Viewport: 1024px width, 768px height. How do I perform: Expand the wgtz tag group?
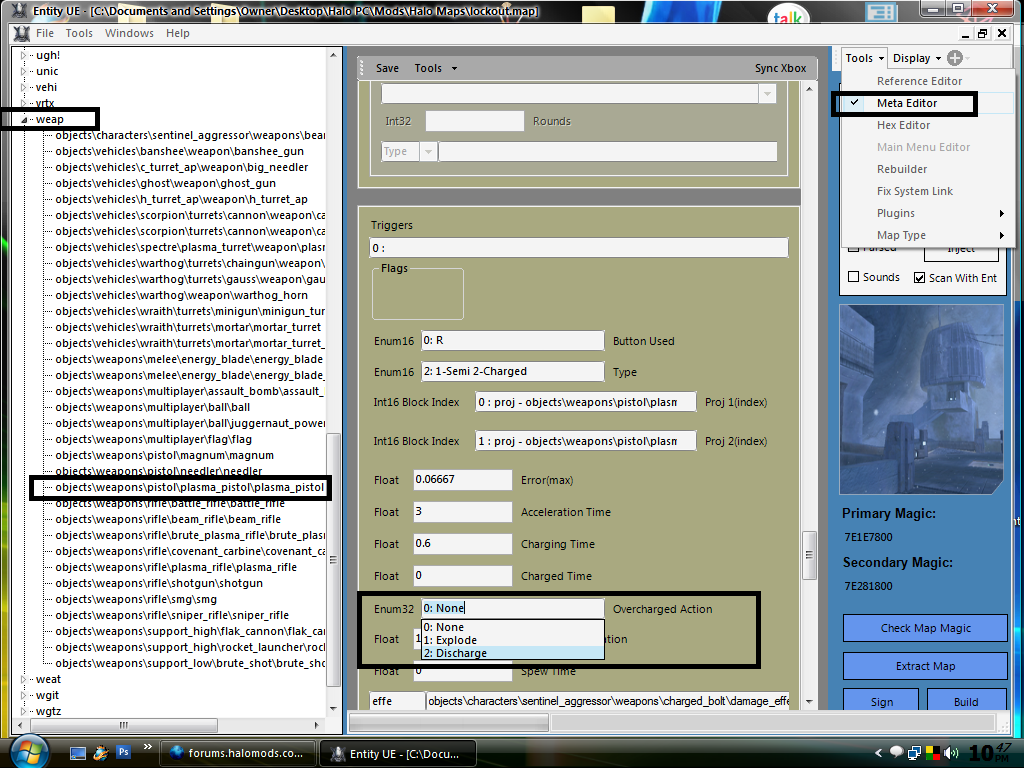(x=24, y=711)
